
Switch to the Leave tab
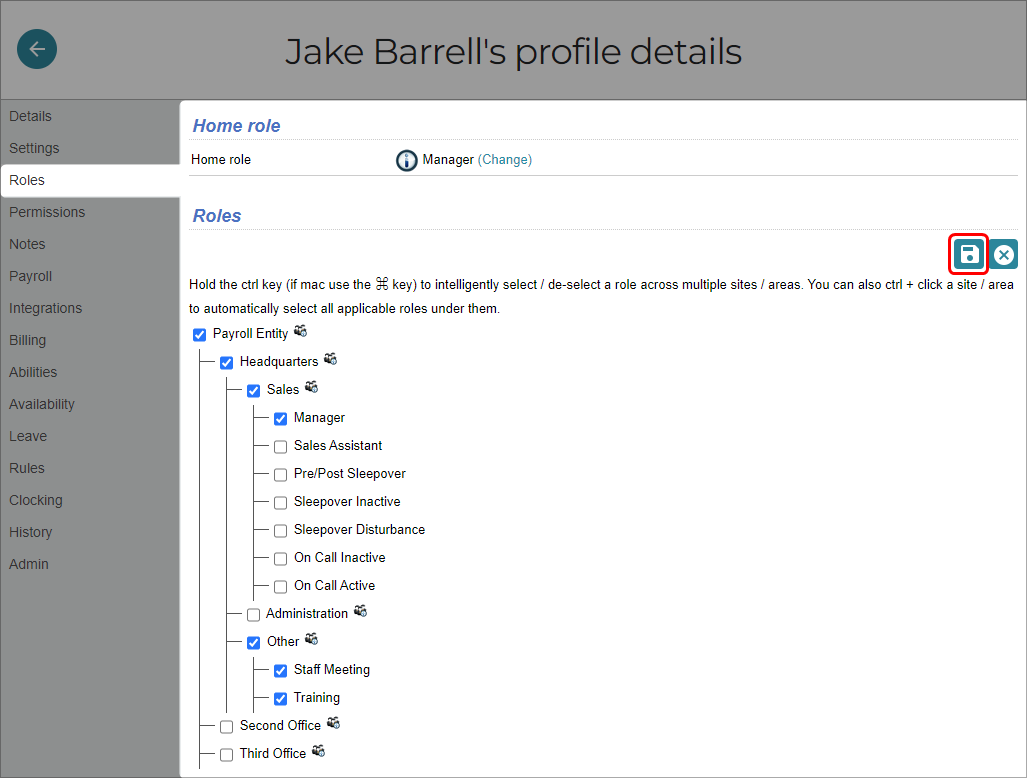[90, 436]
